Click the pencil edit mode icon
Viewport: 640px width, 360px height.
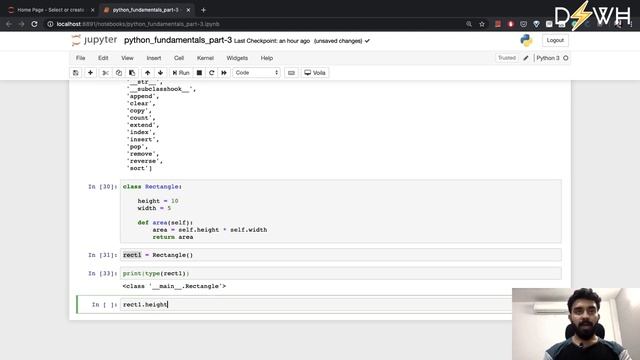tap(526, 58)
